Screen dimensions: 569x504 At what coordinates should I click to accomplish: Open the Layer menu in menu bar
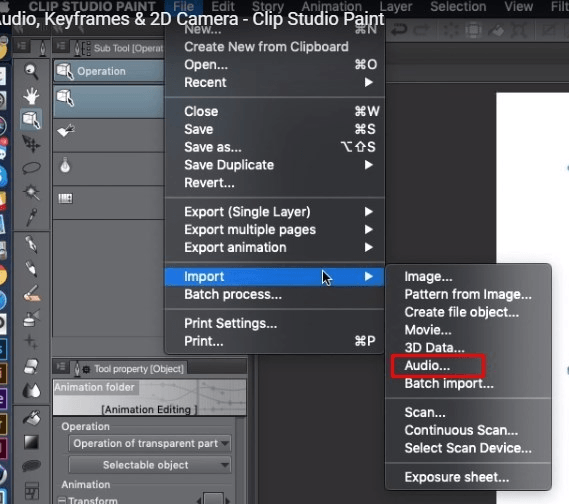point(396,6)
